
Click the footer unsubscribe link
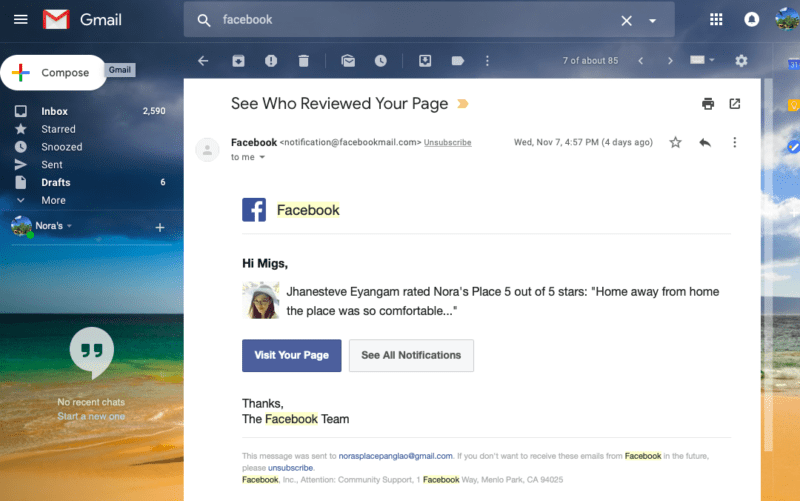[290, 468]
